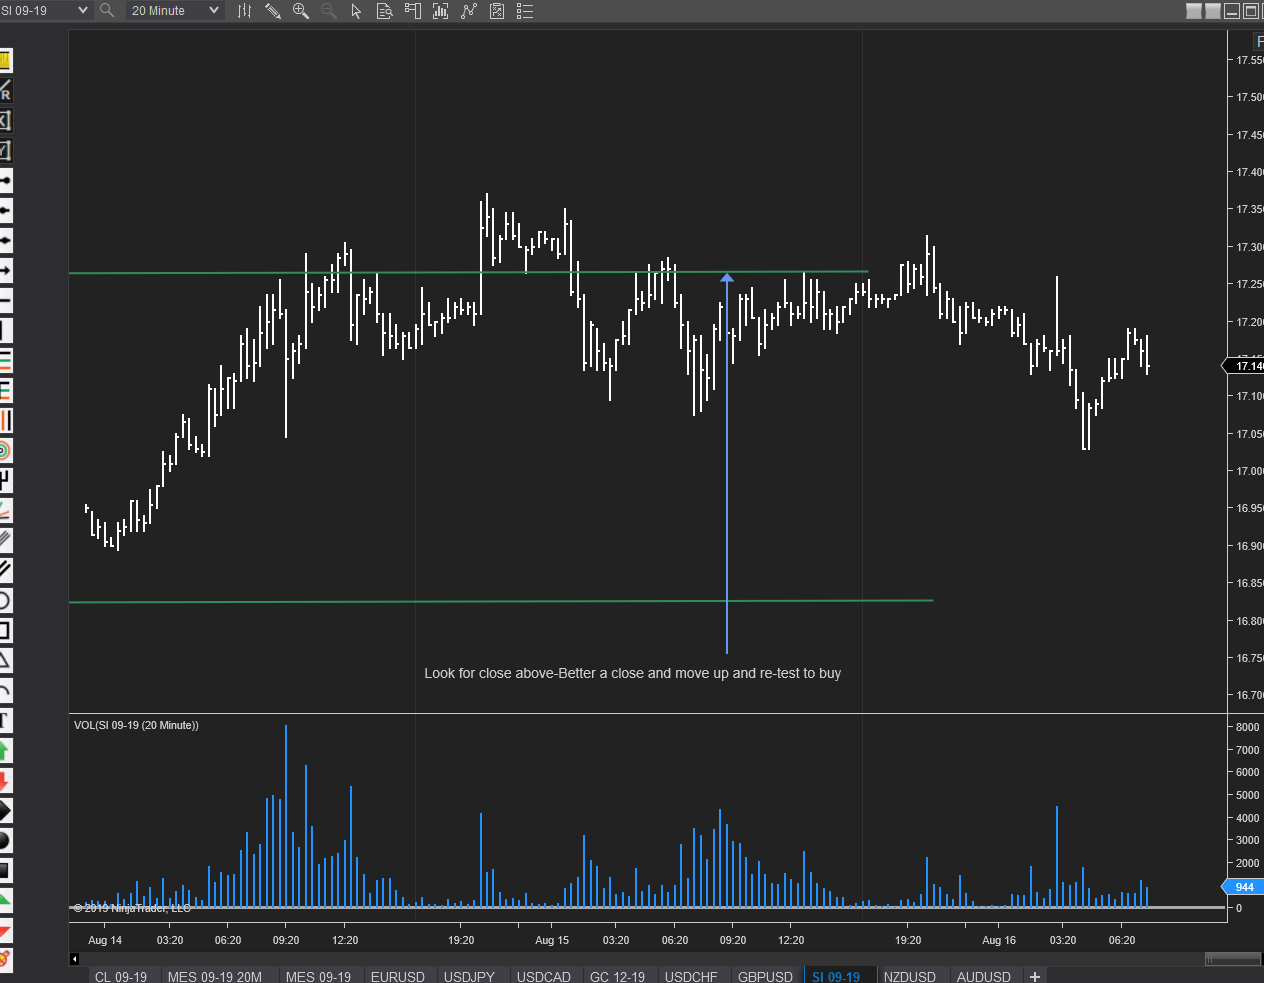Select the lower green horizontal line
Screen dimensions: 1264x983
point(501,601)
